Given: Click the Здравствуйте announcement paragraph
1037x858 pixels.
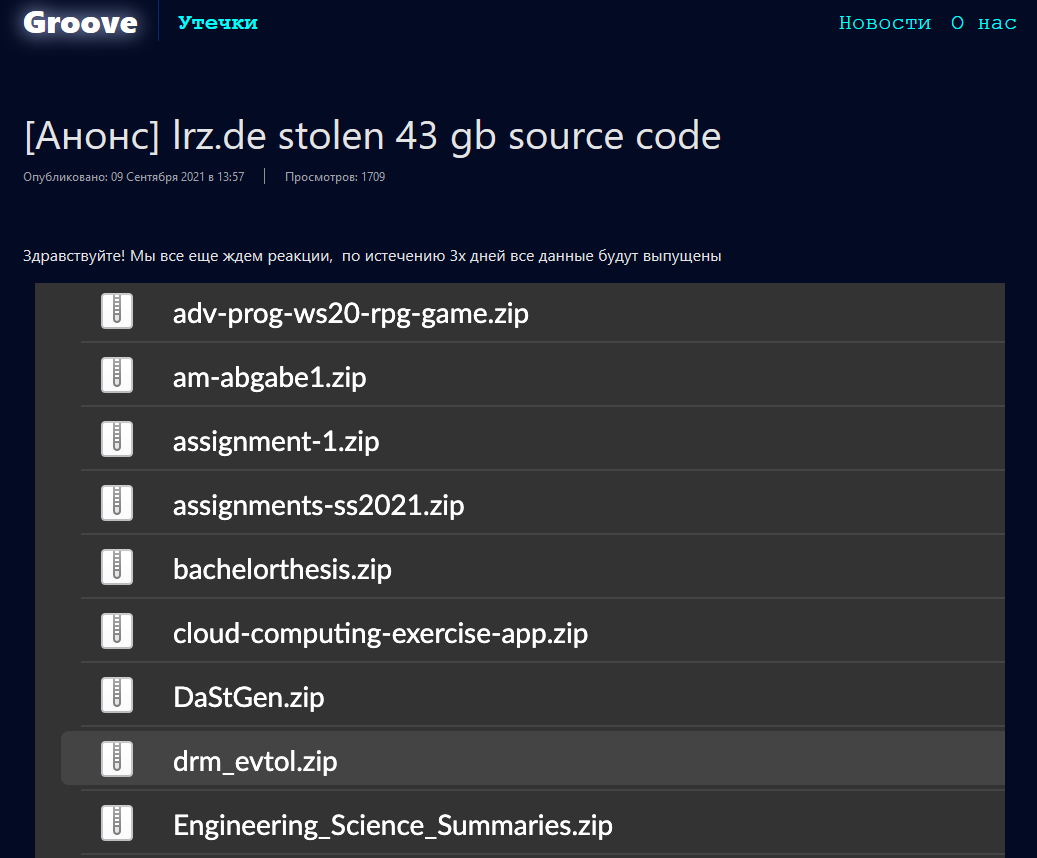Looking at the screenshot, I should 372,256.
